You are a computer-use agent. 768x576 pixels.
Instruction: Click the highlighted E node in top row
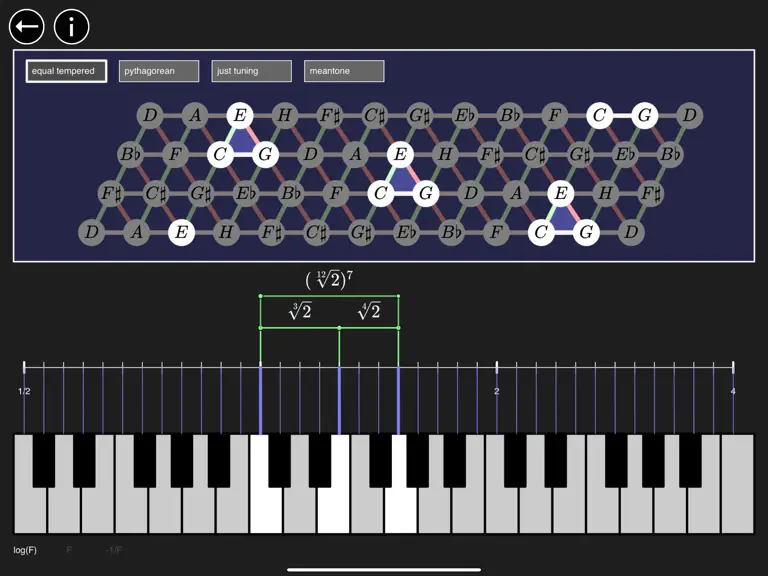coord(240,116)
